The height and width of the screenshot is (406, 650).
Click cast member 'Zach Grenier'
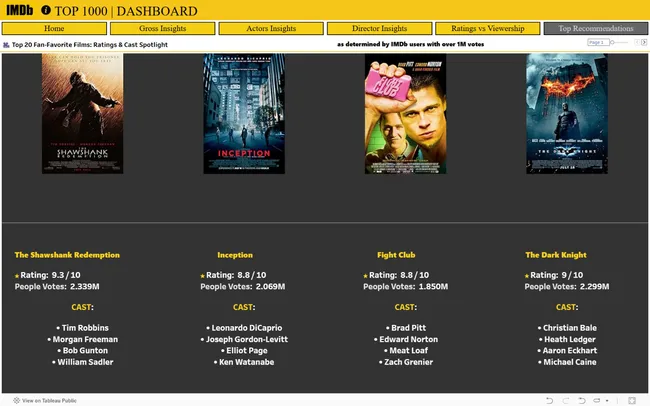click(x=408, y=362)
